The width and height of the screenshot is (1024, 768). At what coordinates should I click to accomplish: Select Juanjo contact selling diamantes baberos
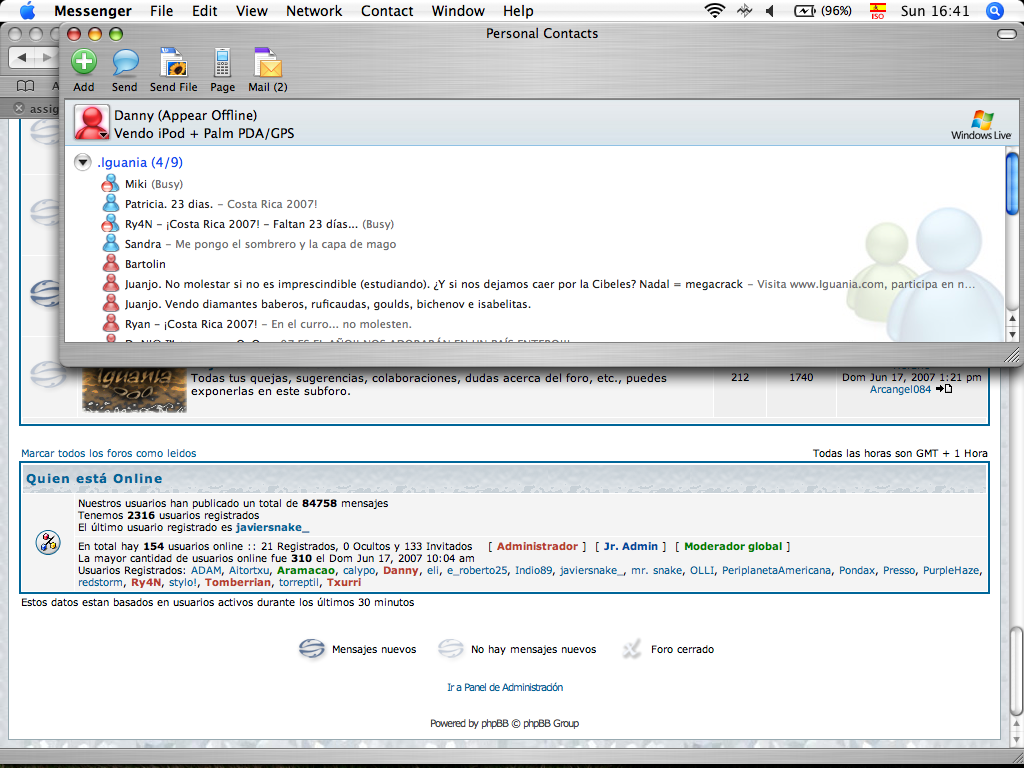click(328, 304)
